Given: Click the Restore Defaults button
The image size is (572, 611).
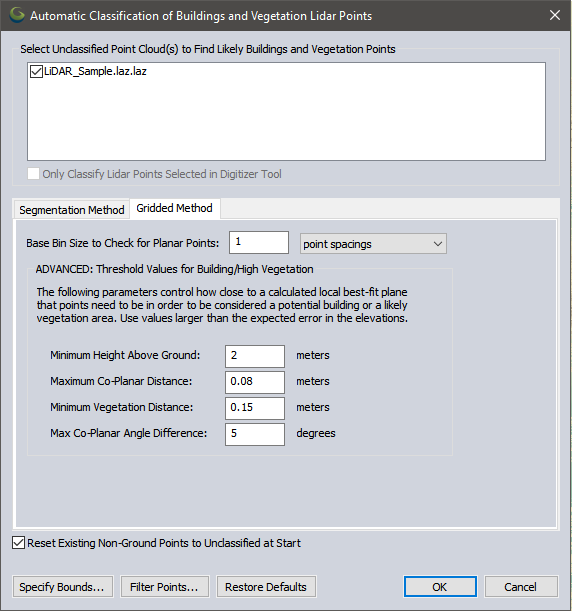Looking at the screenshot, I should point(266,587).
